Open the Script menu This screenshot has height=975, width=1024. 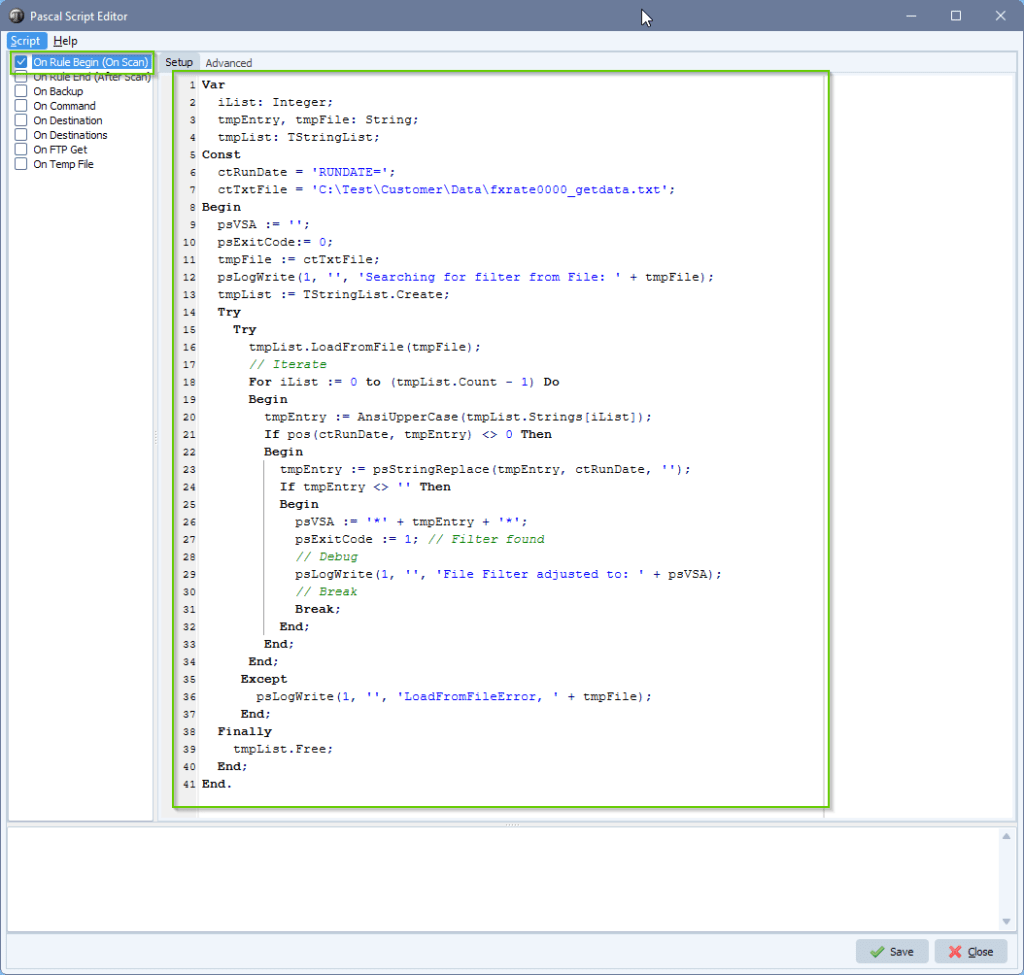click(x=25, y=41)
